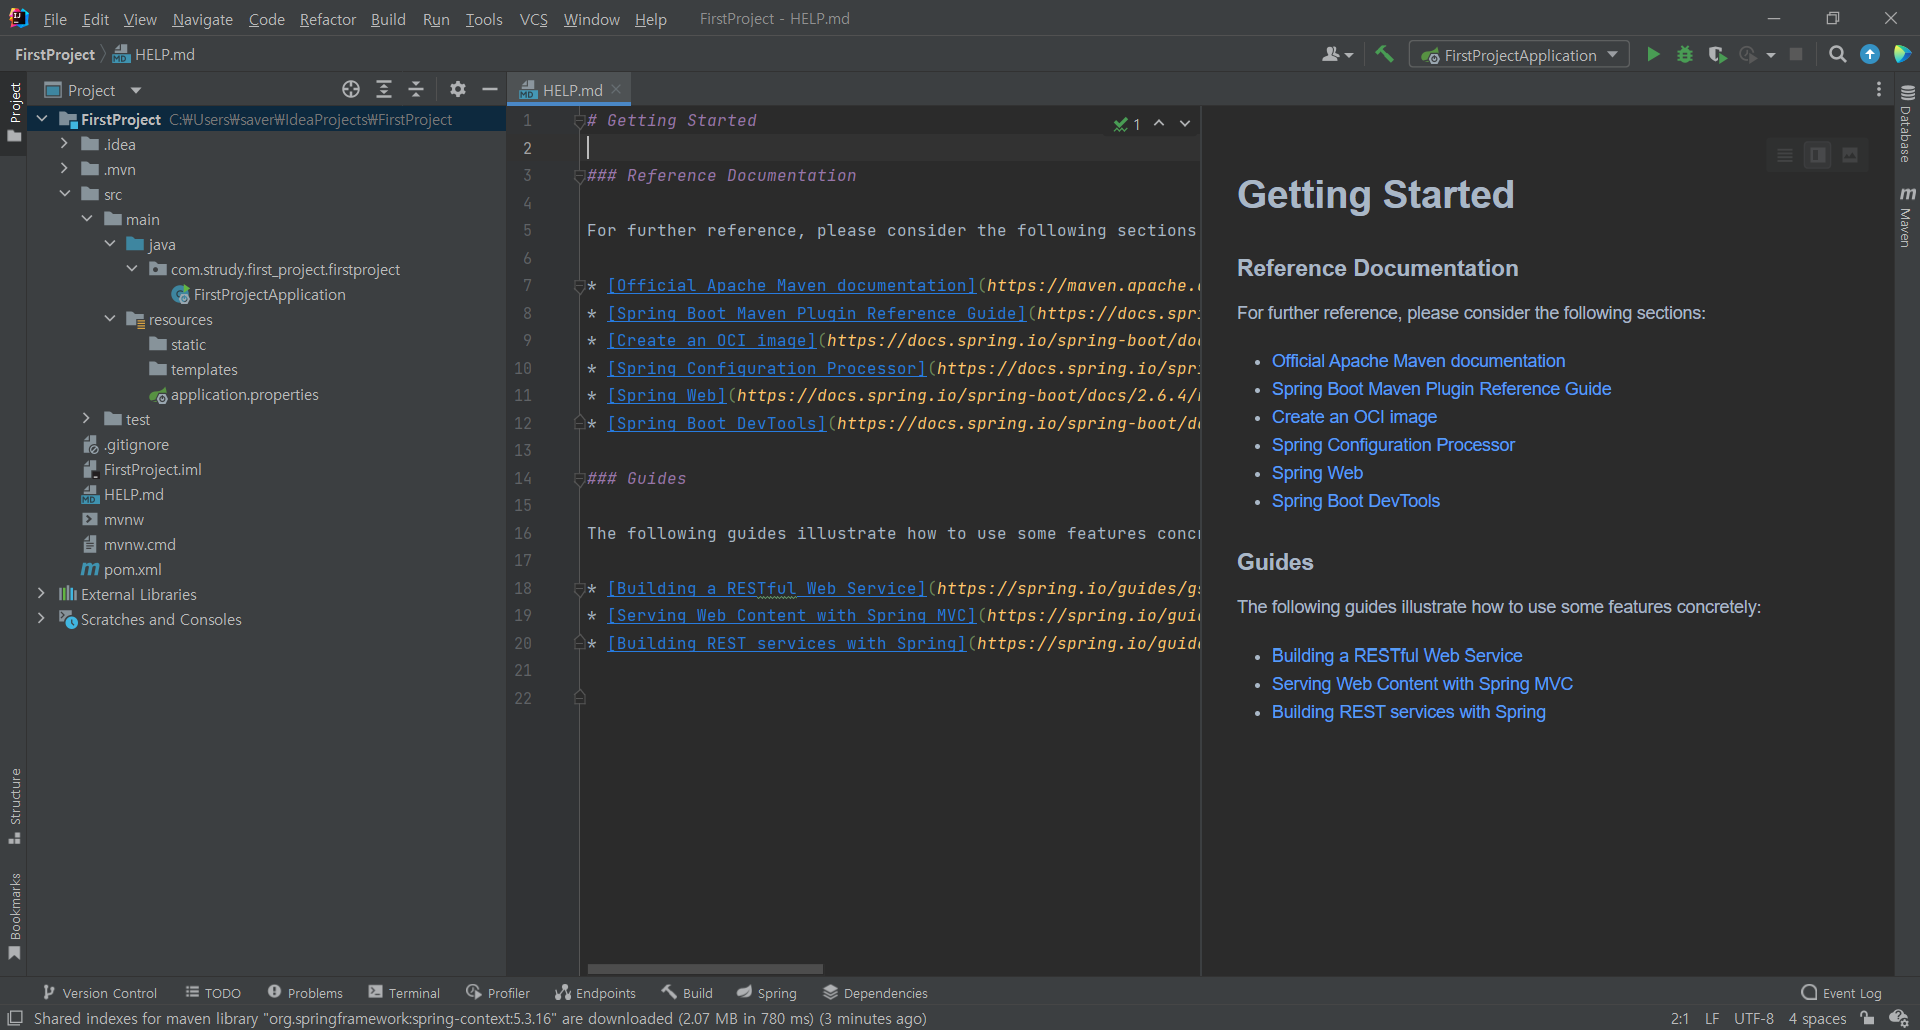The height and width of the screenshot is (1030, 1920).
Task: Expand External Libraries node
Action: [x=41, y=594]
